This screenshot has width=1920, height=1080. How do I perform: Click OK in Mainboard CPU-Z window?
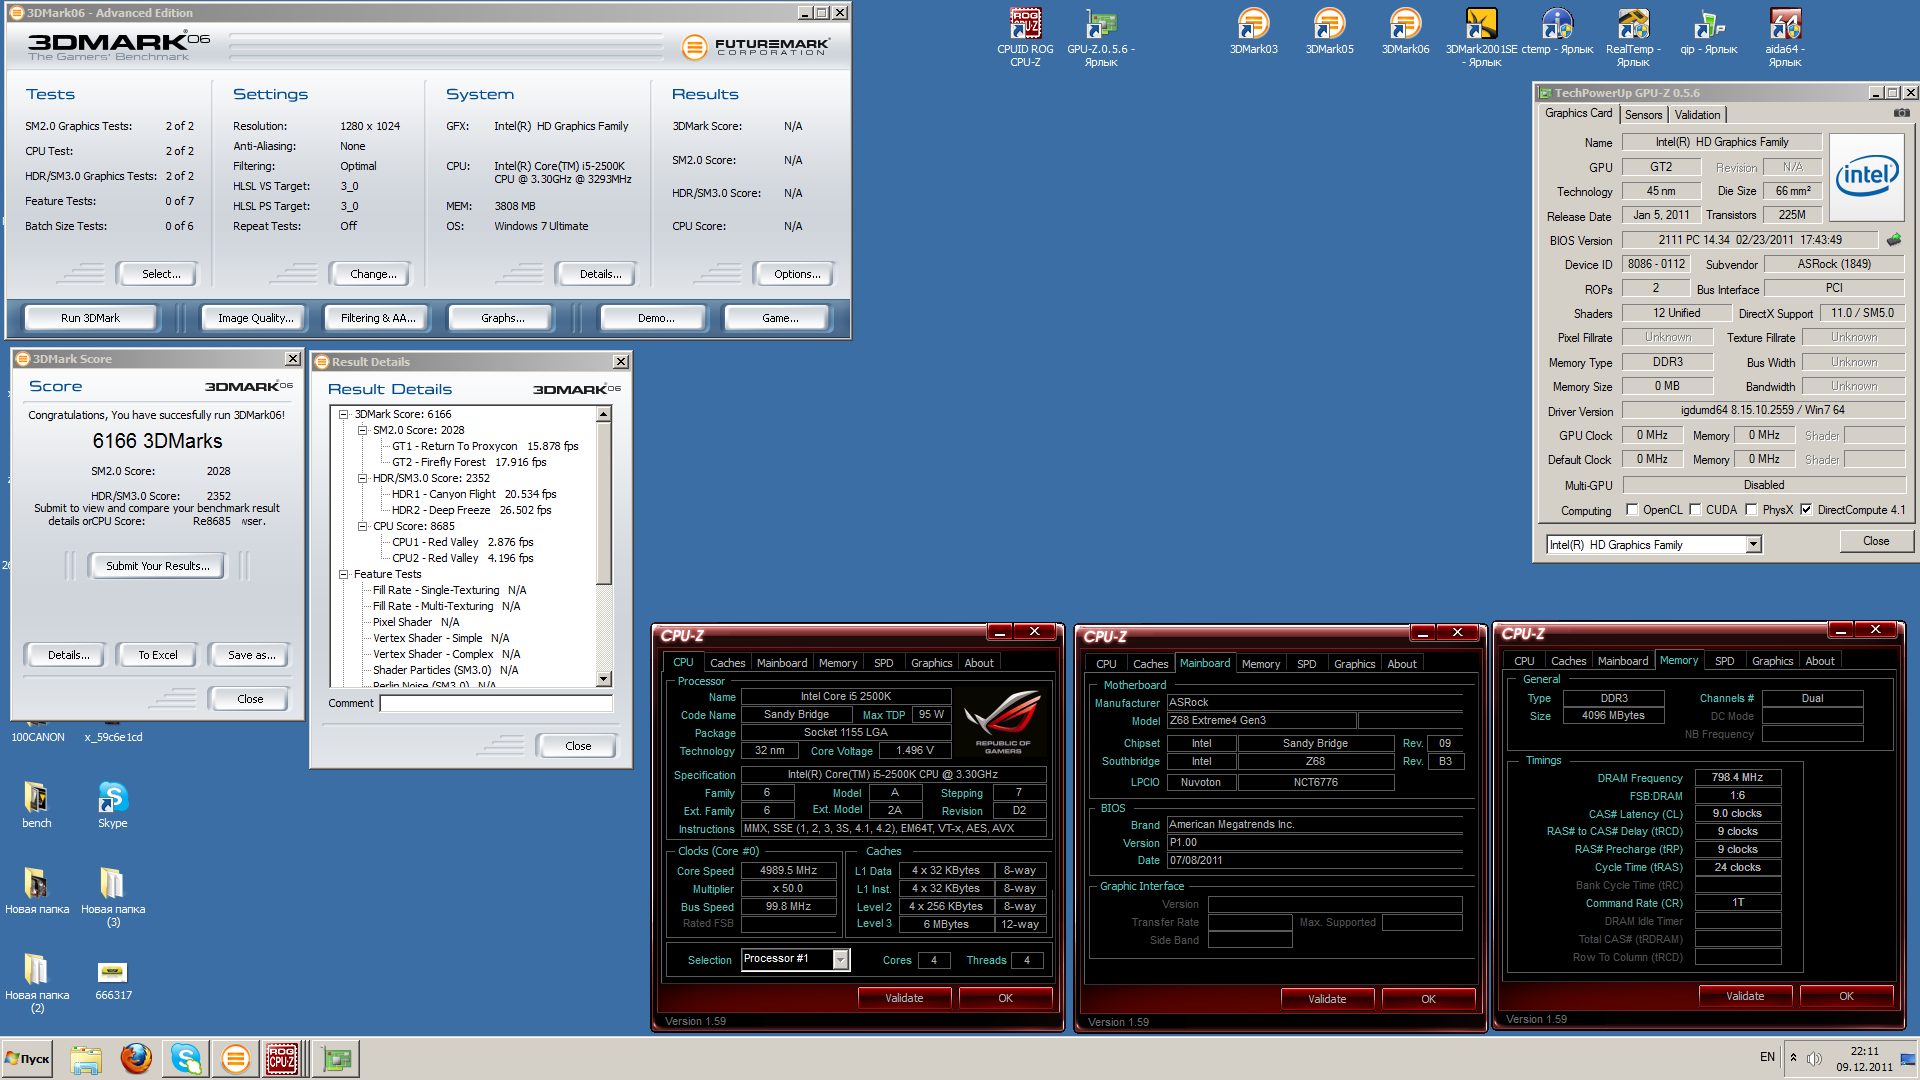pos(1428,999)
